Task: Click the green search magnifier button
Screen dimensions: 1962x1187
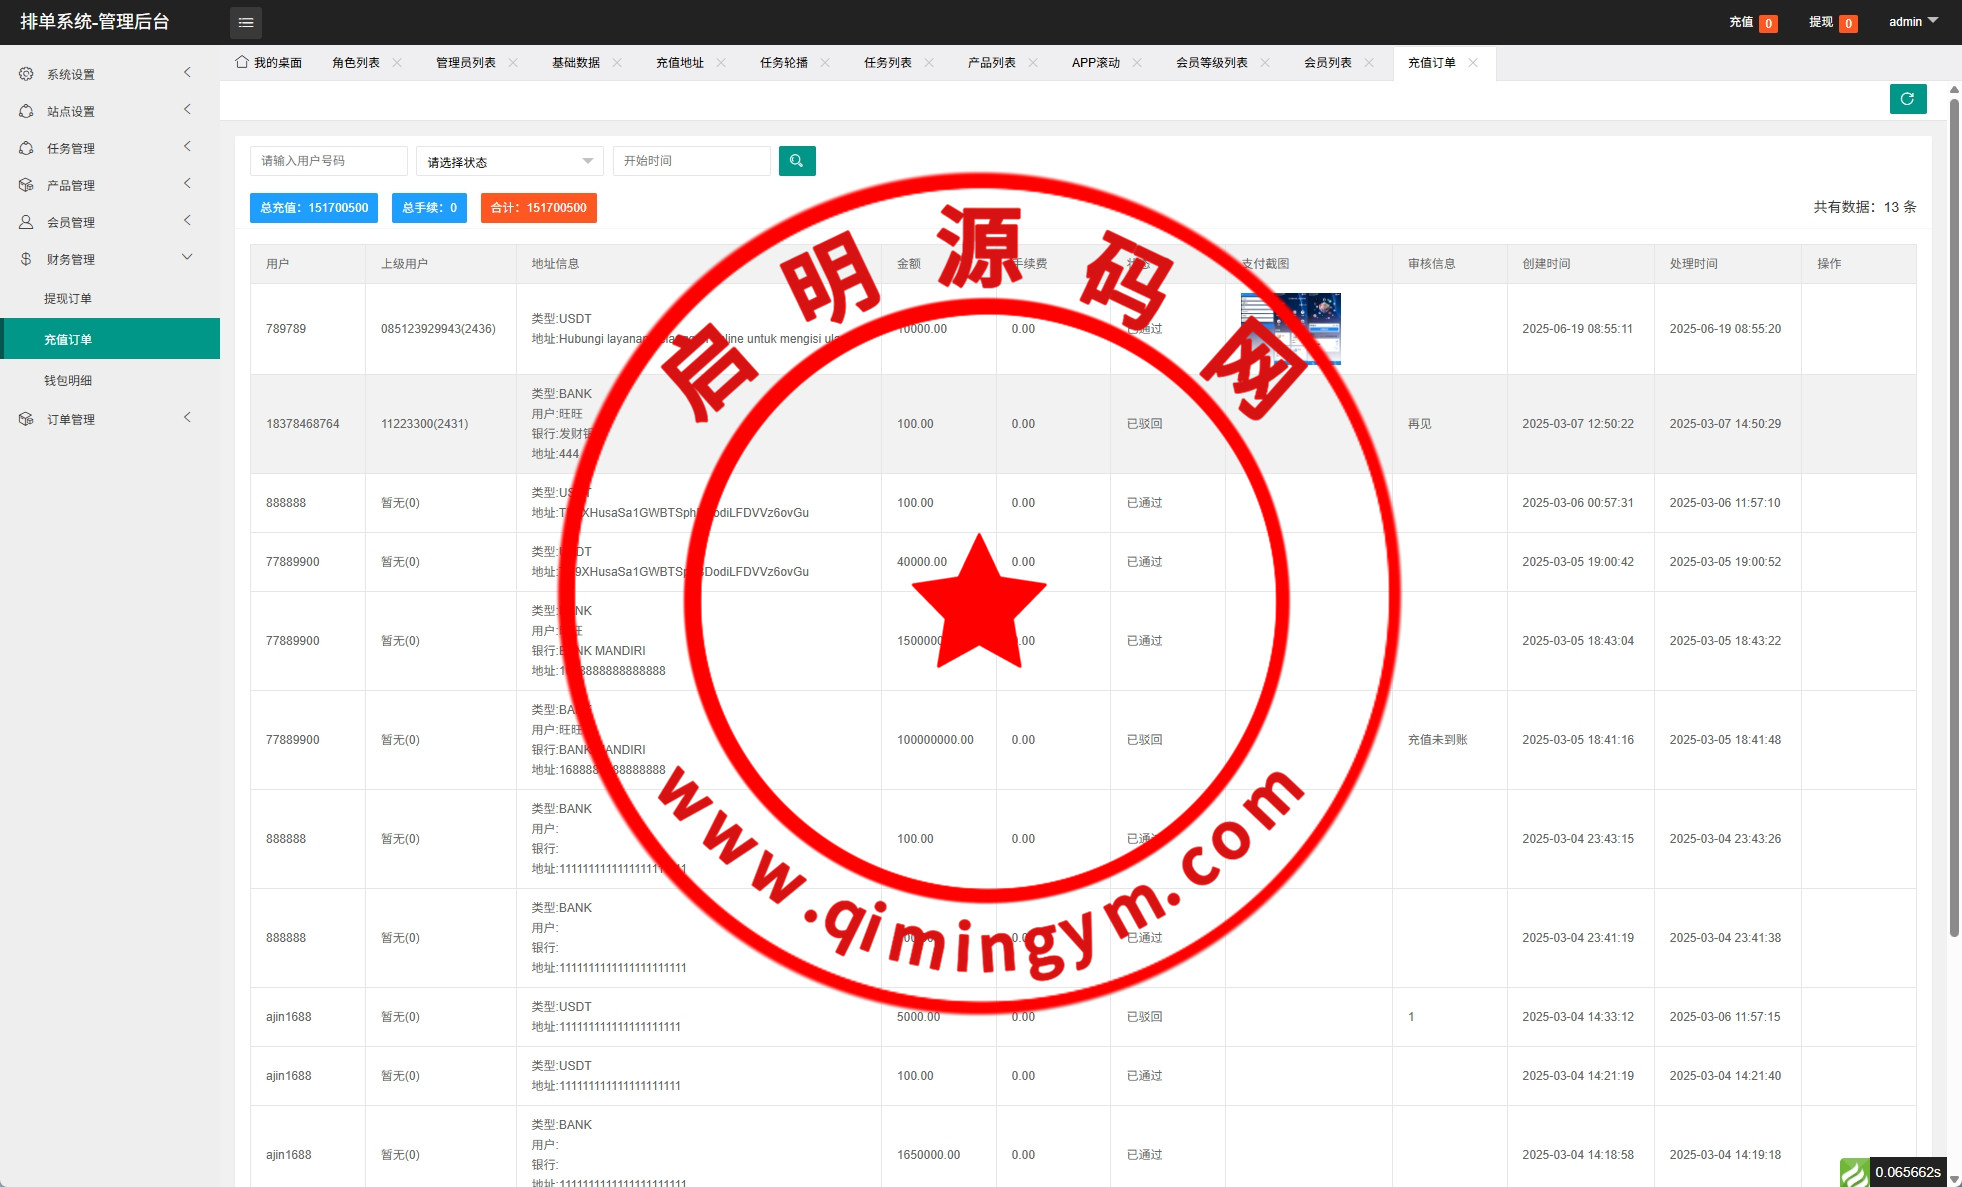Action: click(796, 161)
